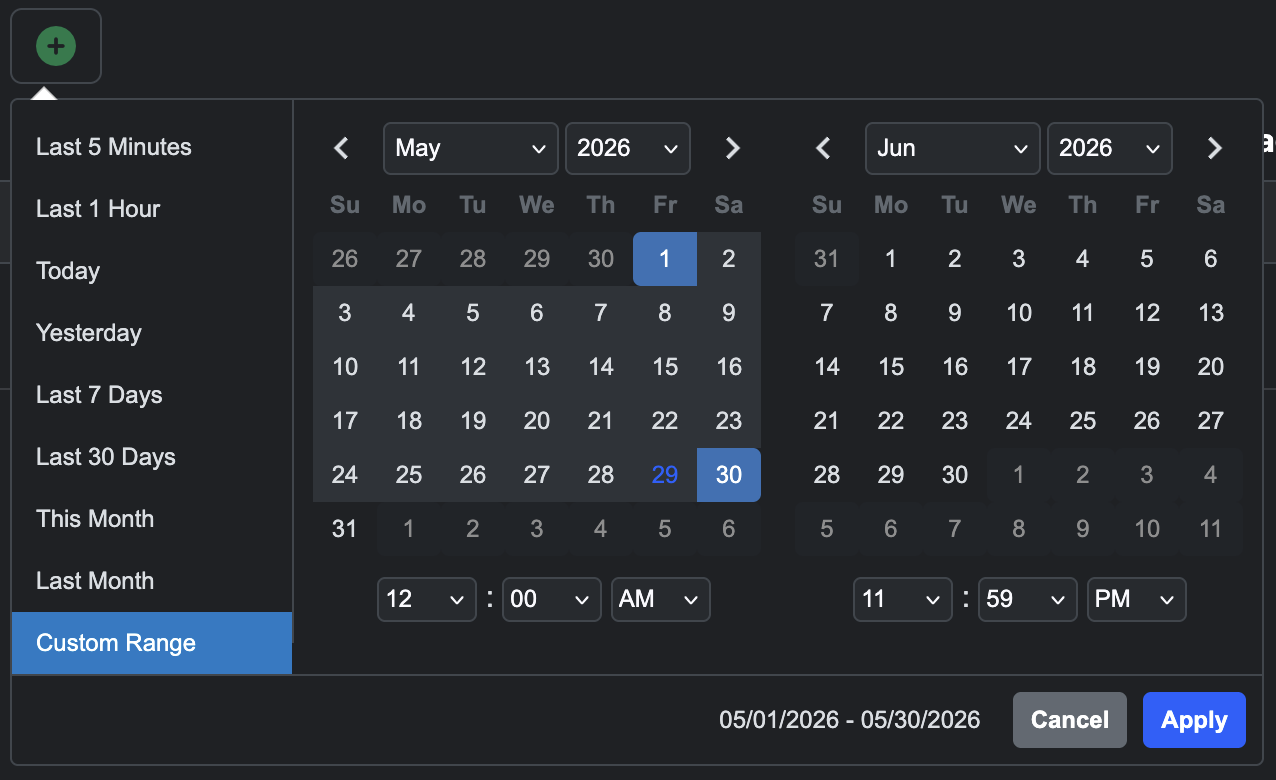
Task: Select May 22 in left calendar
Action: click(665, 421)
